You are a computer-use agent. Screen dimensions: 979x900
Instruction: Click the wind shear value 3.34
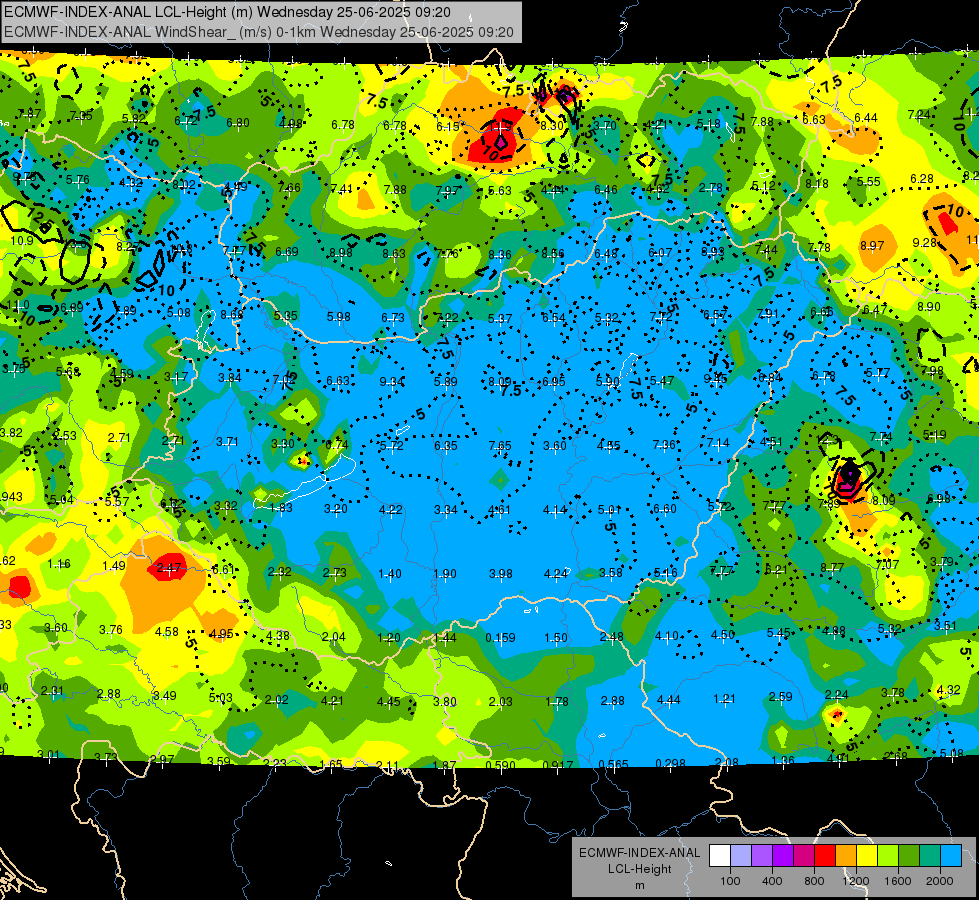[x=446, y=510]
